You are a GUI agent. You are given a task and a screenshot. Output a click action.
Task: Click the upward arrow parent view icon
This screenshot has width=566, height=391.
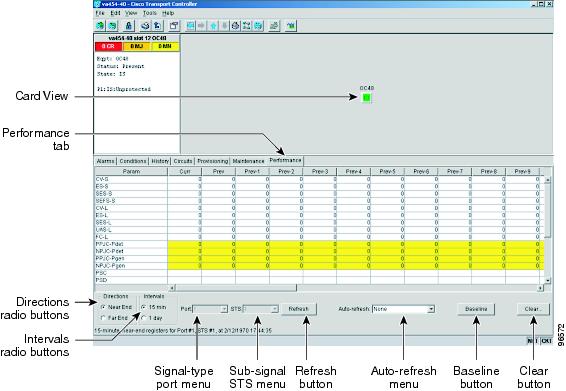[213, 26]
